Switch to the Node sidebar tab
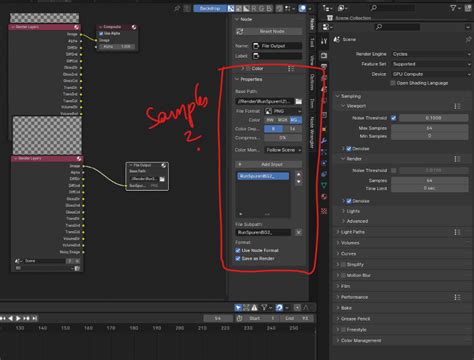Image resolution: width=474 pixels, height=360 pixels. (312, 24)
